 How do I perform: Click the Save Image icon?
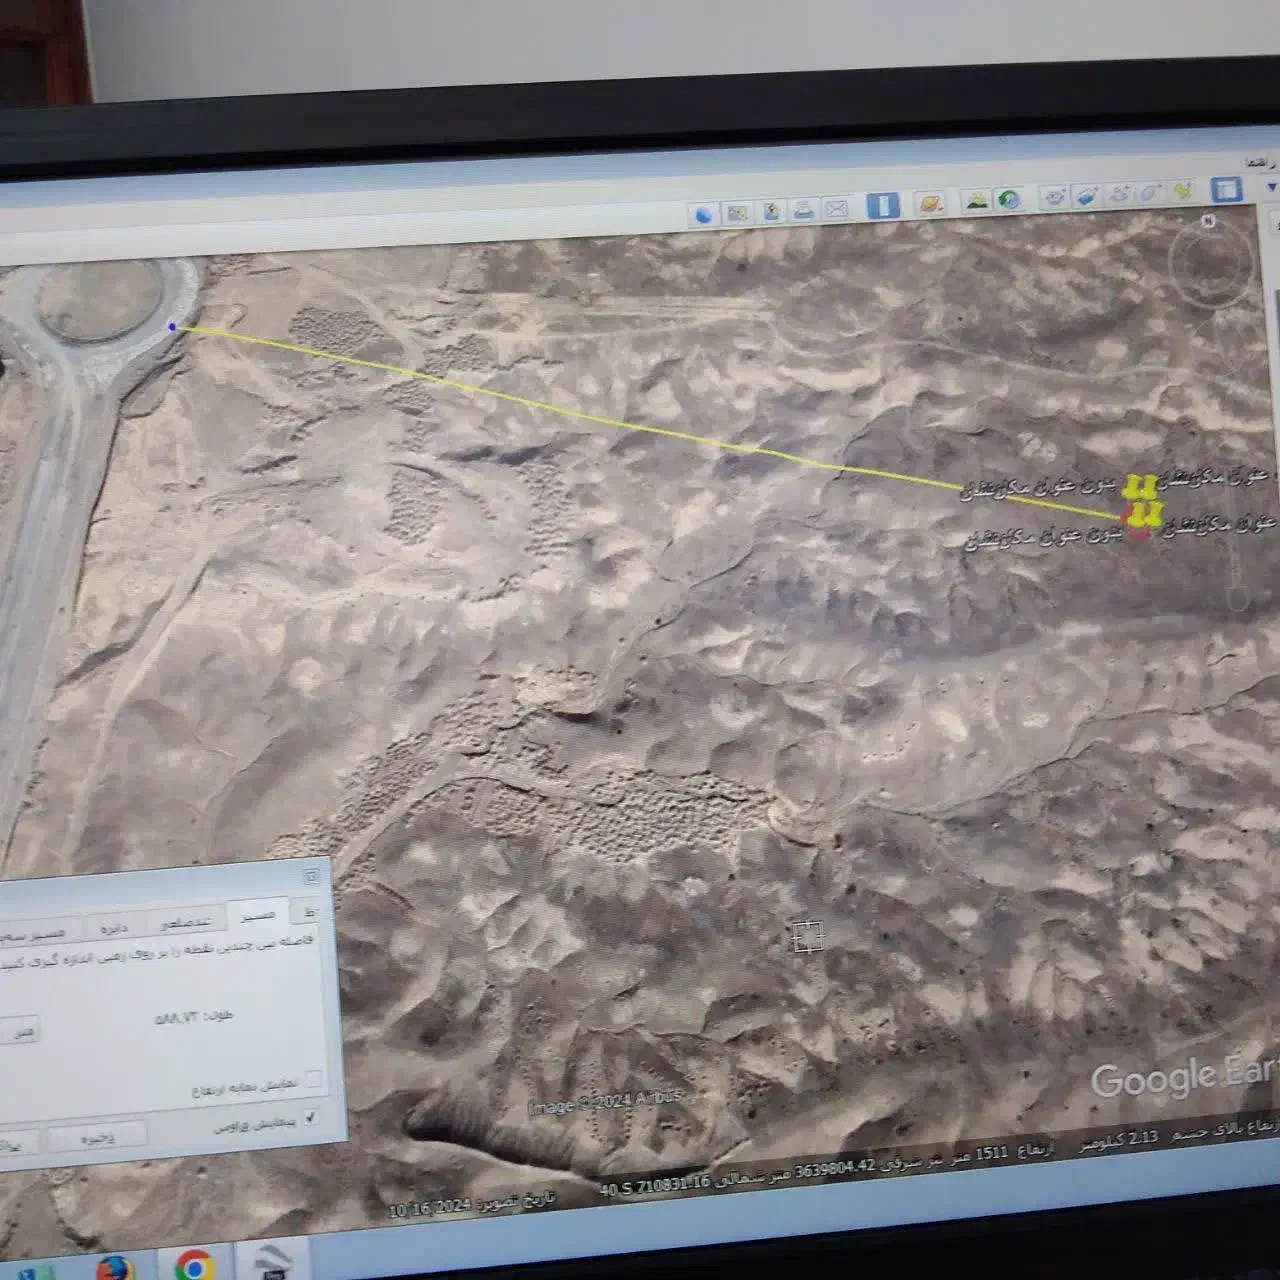coord(771,211)
